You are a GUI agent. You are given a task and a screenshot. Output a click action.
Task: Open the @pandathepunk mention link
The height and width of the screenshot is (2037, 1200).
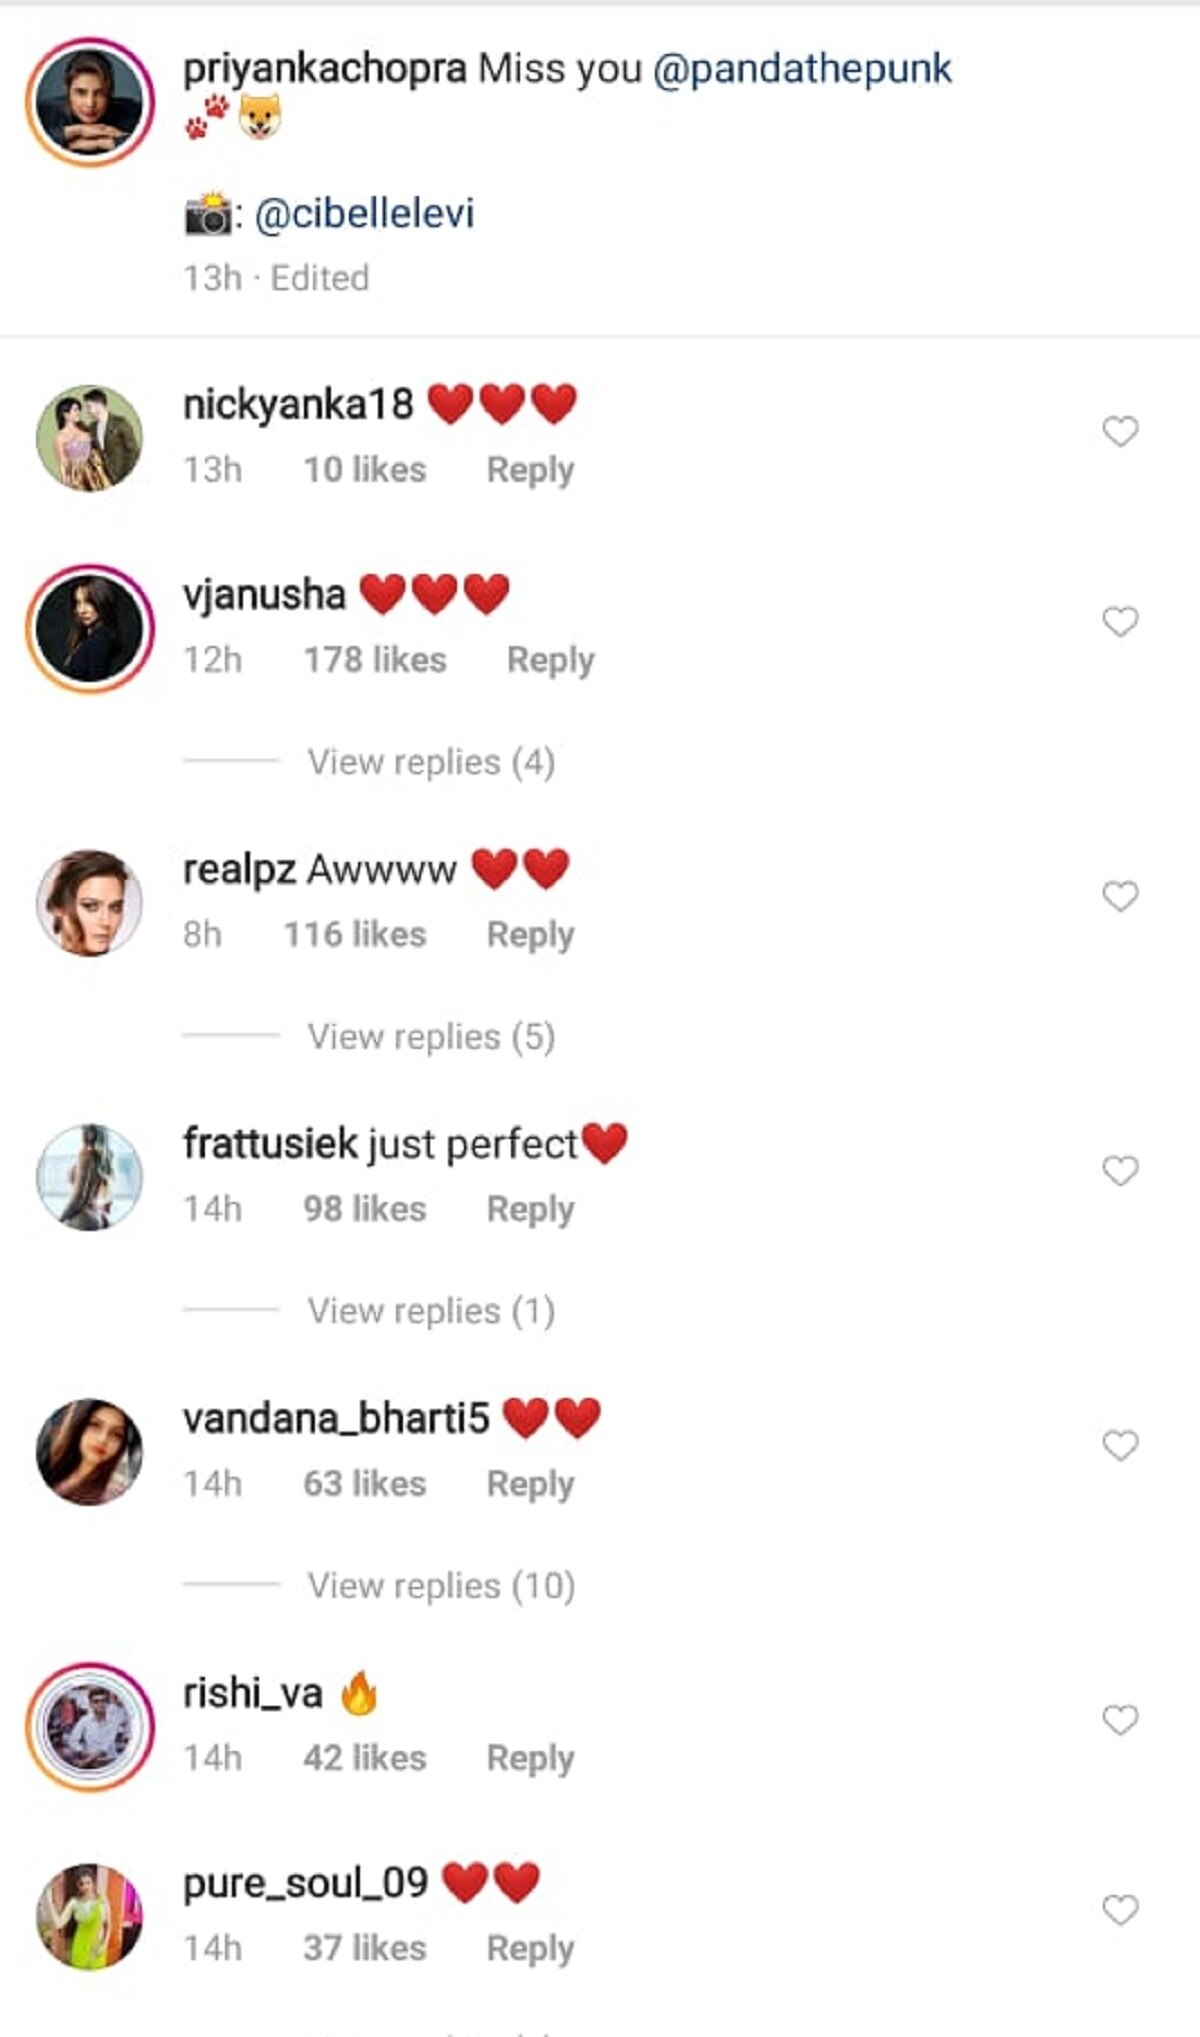pyautogui.click(x=802, y=69)
